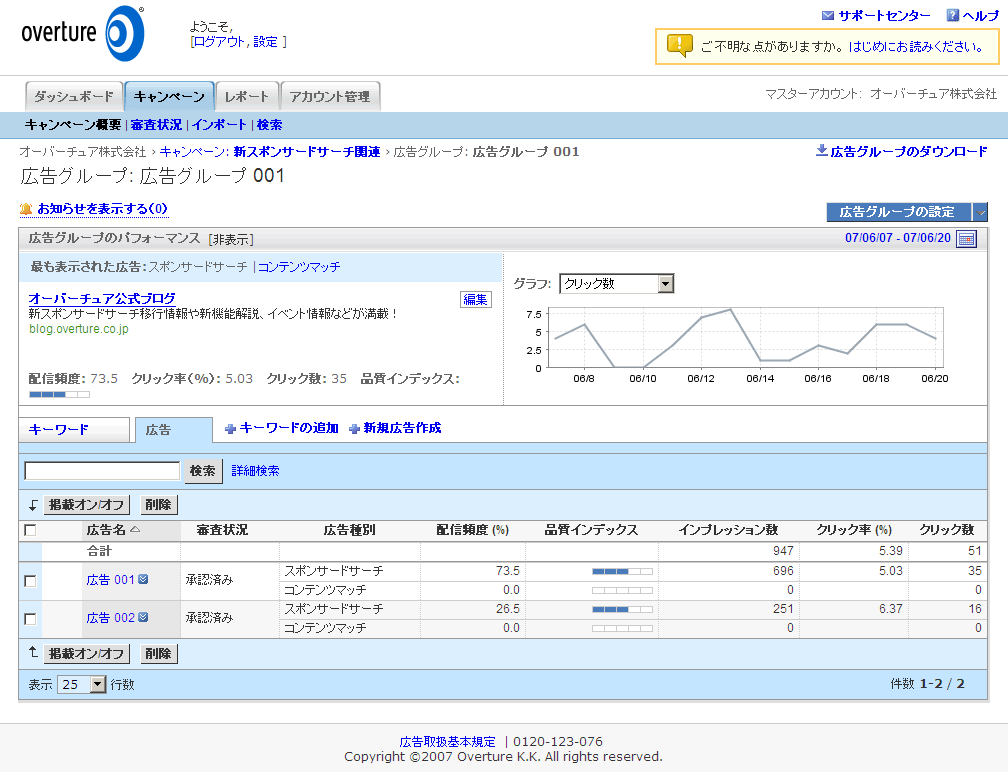The image size is (1008, 772).
Task: Expand the 広告グループの設定 dropdown arrow
Action: tap(980, 212)
